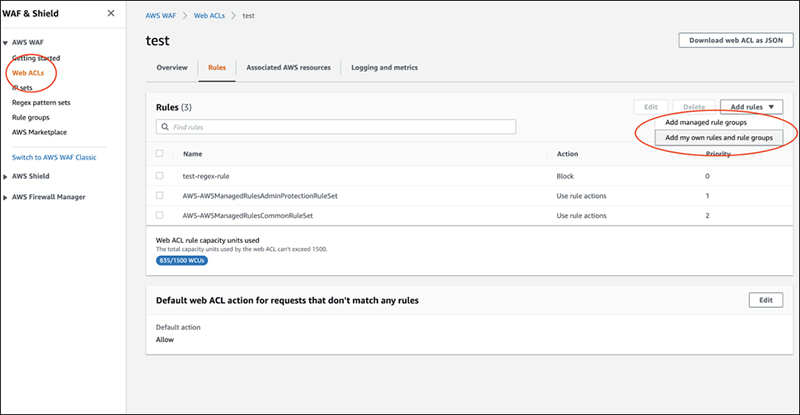Choose Add managed rule groups

pyautogui.click(x=706, y=122)
